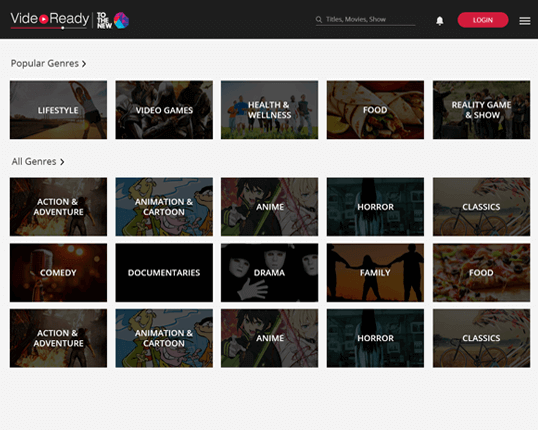Open the hamburger menu icon
Screen dimensions: 538x430
coord(525,21)
